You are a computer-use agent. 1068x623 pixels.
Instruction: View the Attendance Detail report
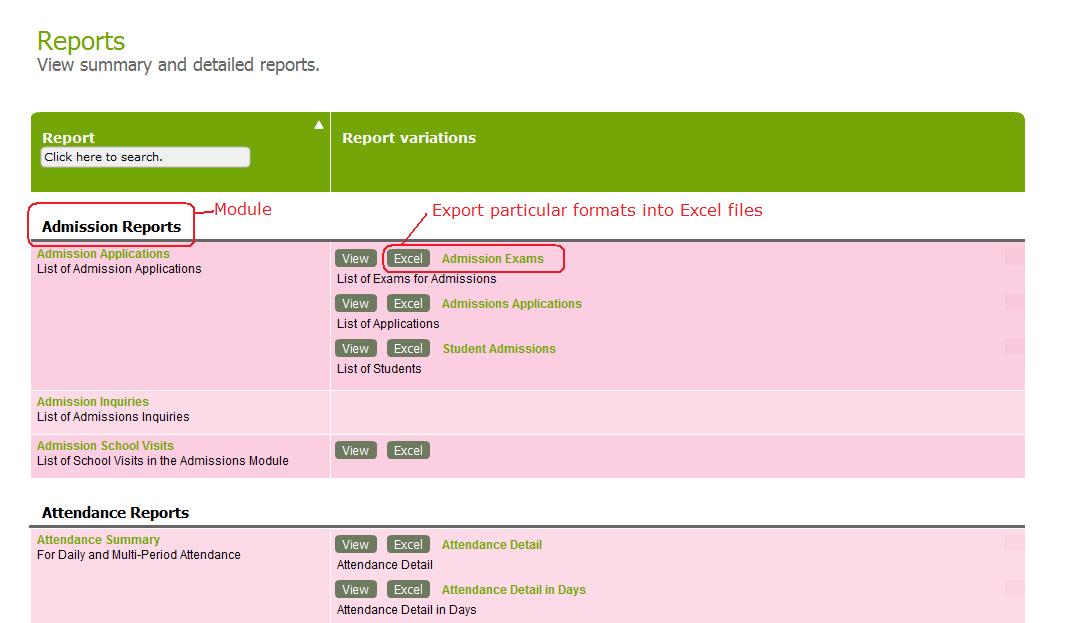[355, 544]
